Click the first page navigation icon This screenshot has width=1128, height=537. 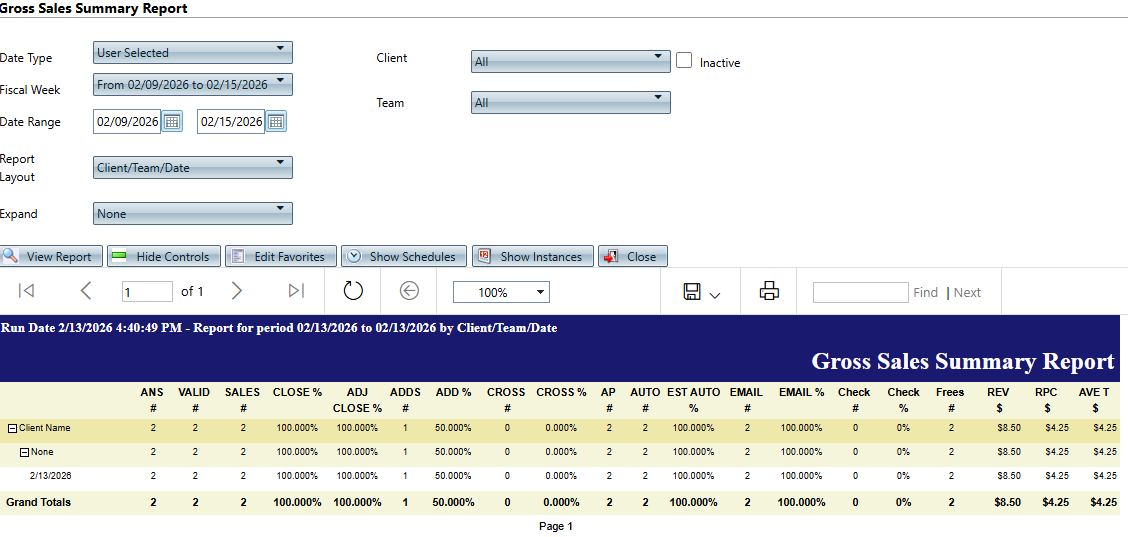[x=27, y=291]
